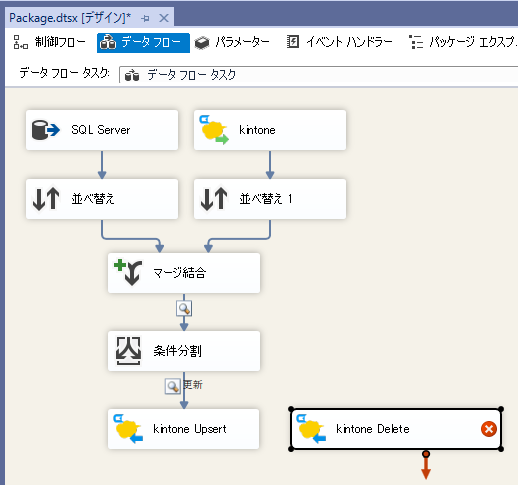Click the 並べ替え sort arrows icon
The width and height of the screenshot is (518, 485).
click(46, 199)
